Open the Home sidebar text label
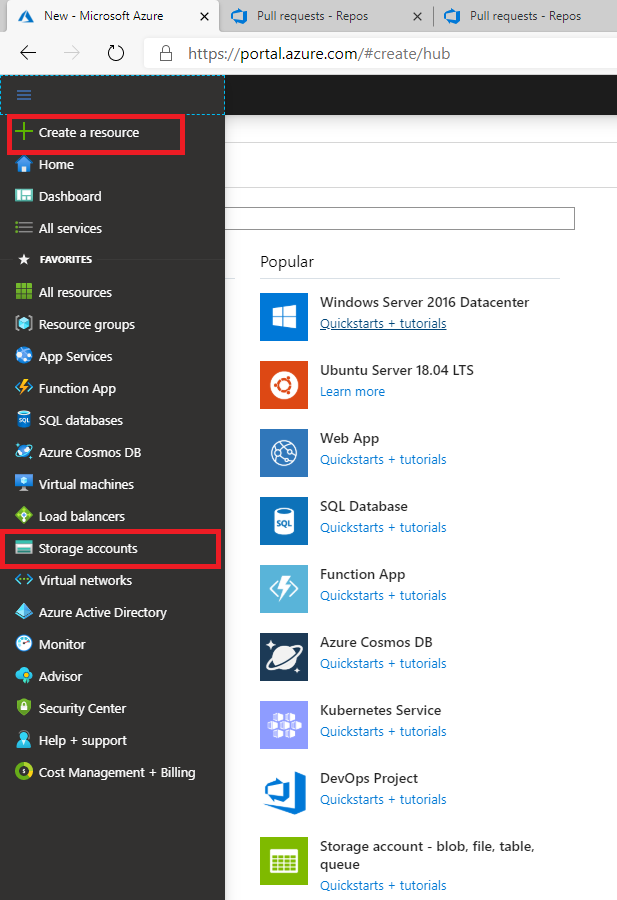Viewport: 617px width, 900px height. tap(56, 165)
